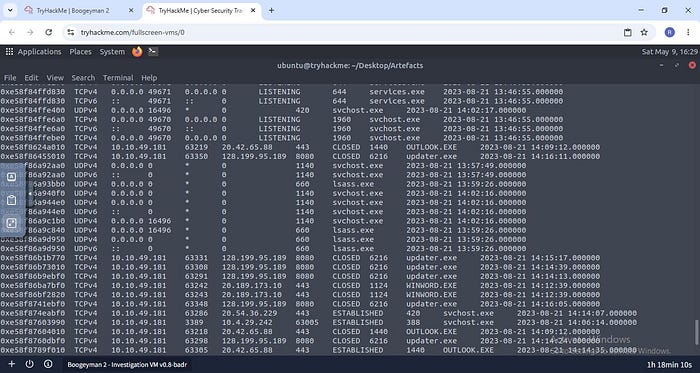Open the Applications grid icon
Screen dimensions: 700x373
click(9, 52)
